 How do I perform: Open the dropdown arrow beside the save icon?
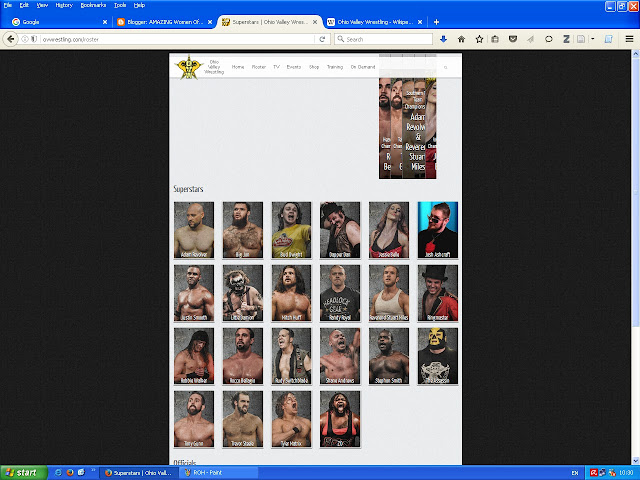click(592, 39)
